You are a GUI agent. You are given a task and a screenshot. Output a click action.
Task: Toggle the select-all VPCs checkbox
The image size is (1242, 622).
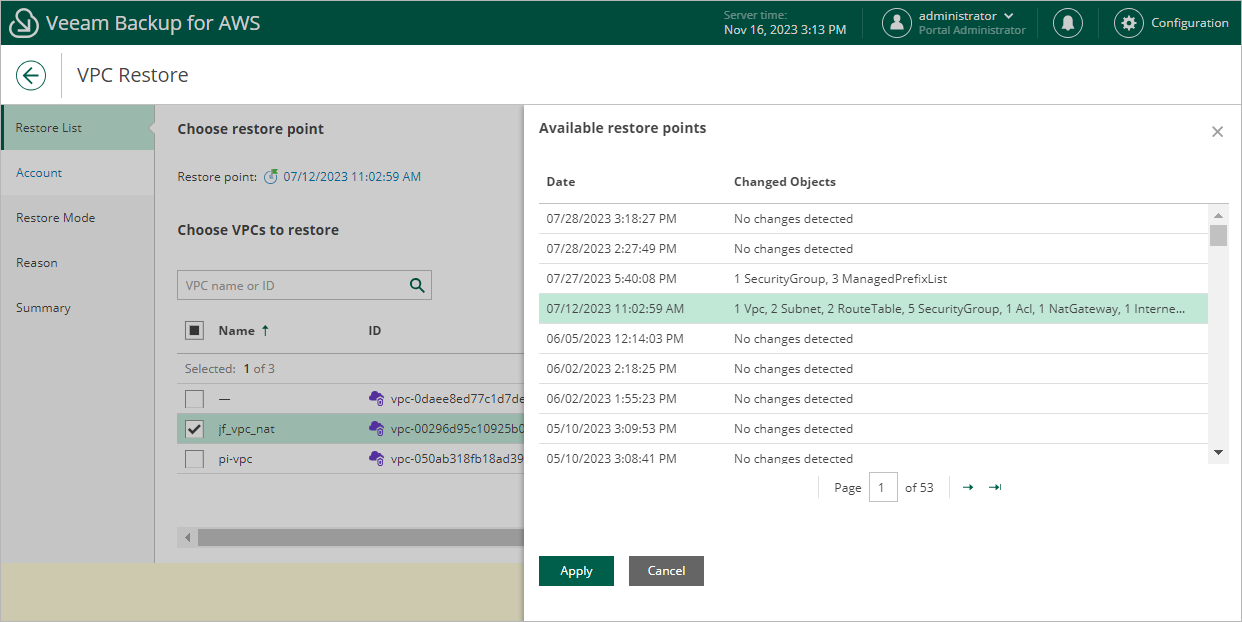(x=195, y=330)
